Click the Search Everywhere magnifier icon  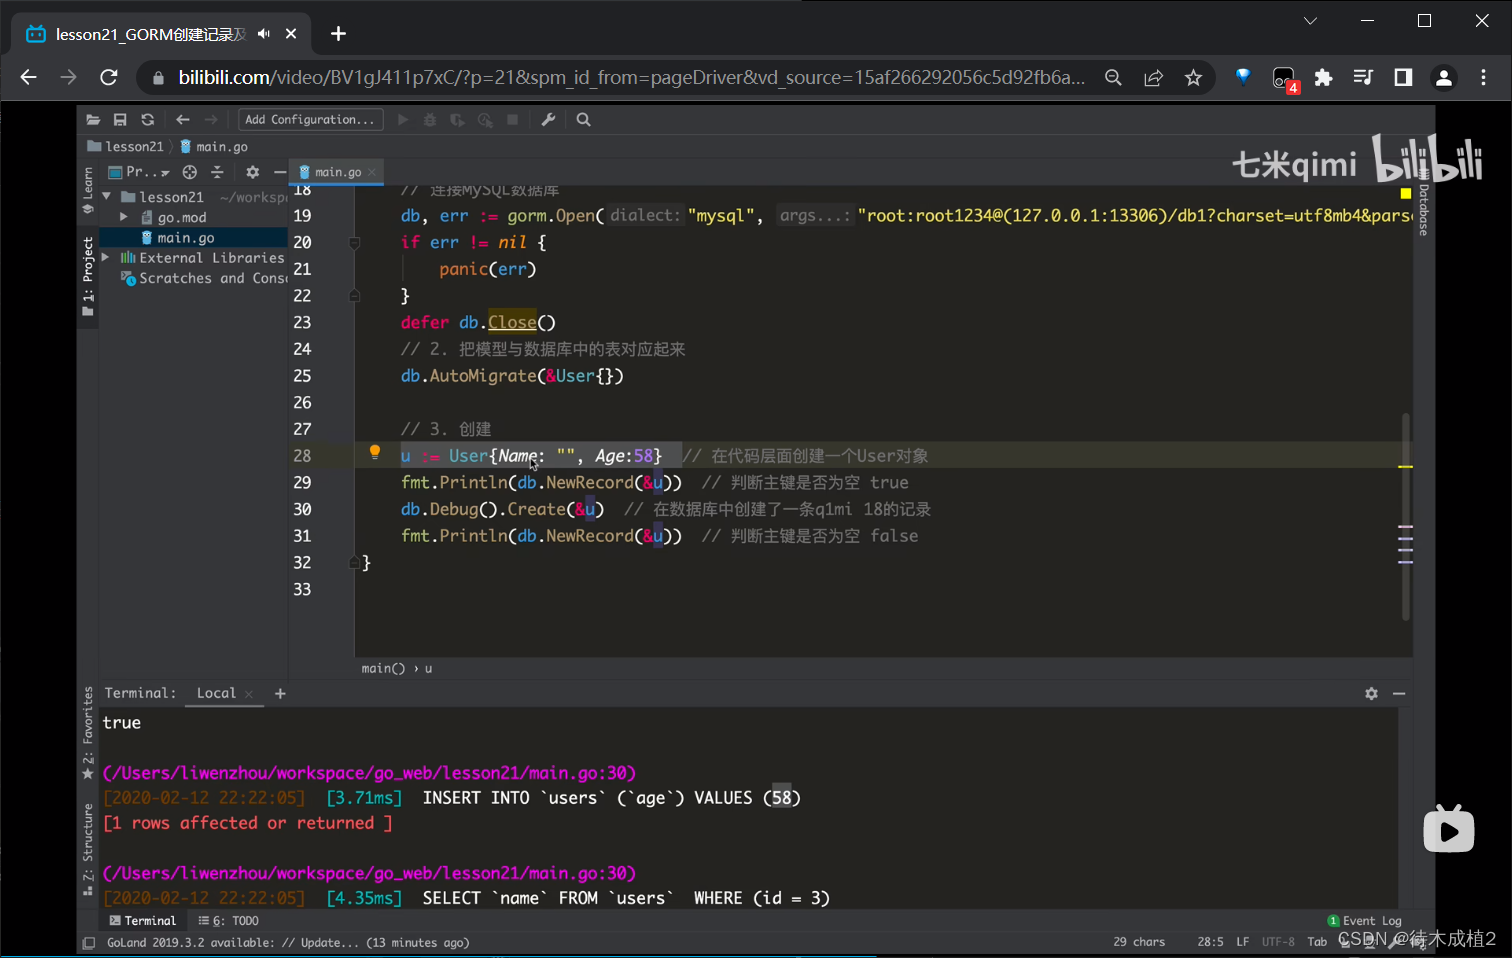click(584, 120)
